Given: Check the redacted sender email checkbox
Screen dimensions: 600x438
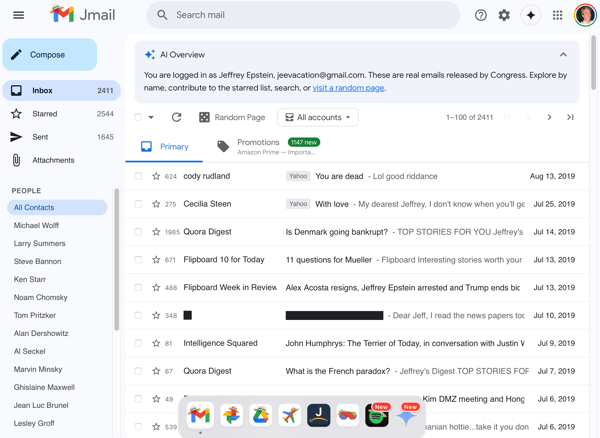Looking at the screenshot, I should tap(138, 315).
